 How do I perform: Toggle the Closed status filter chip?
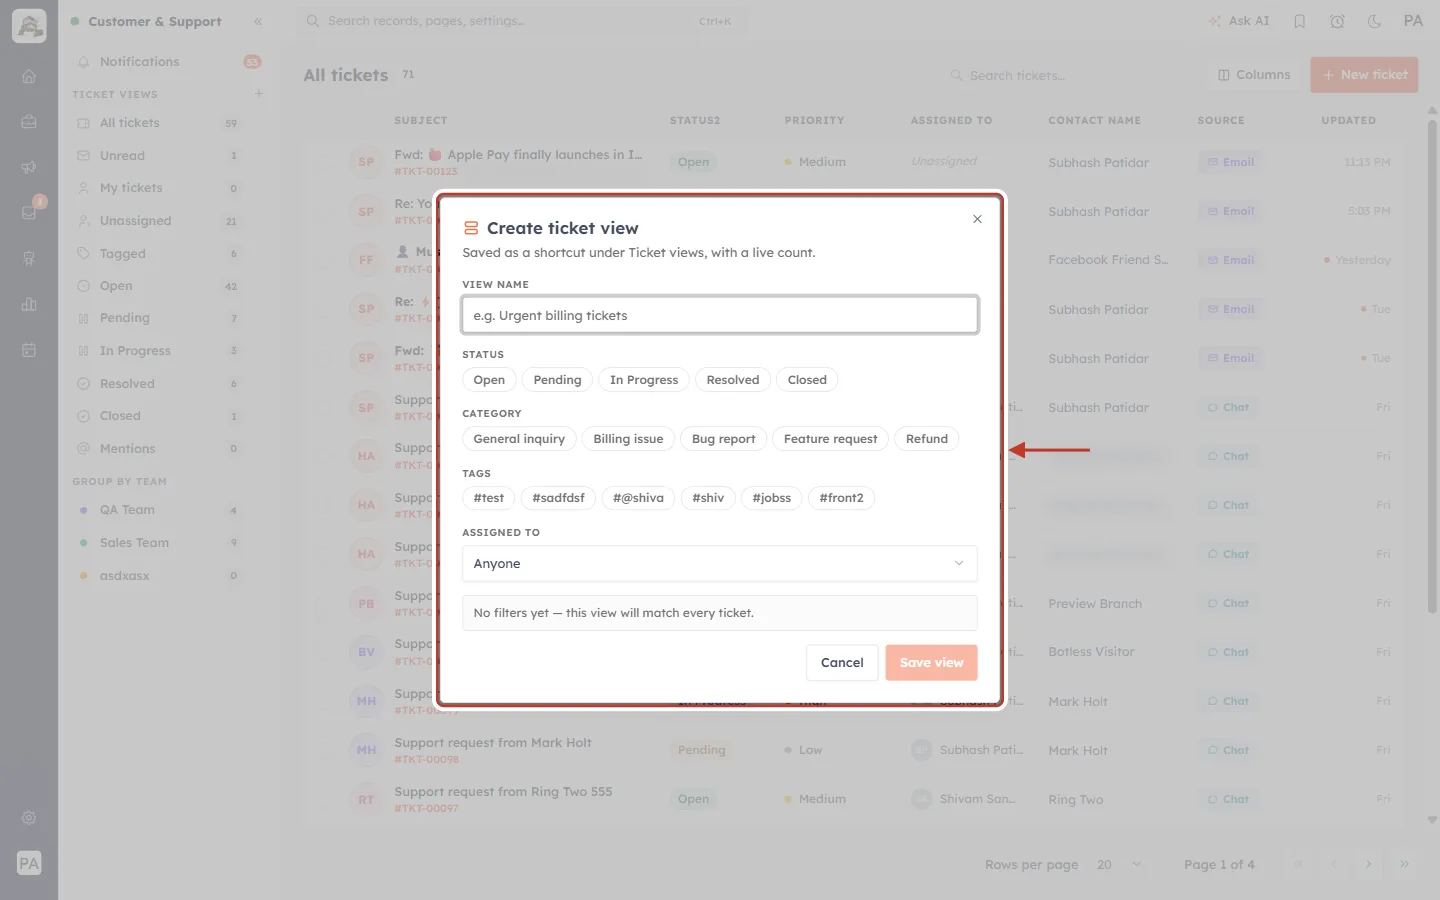point(807,380)
